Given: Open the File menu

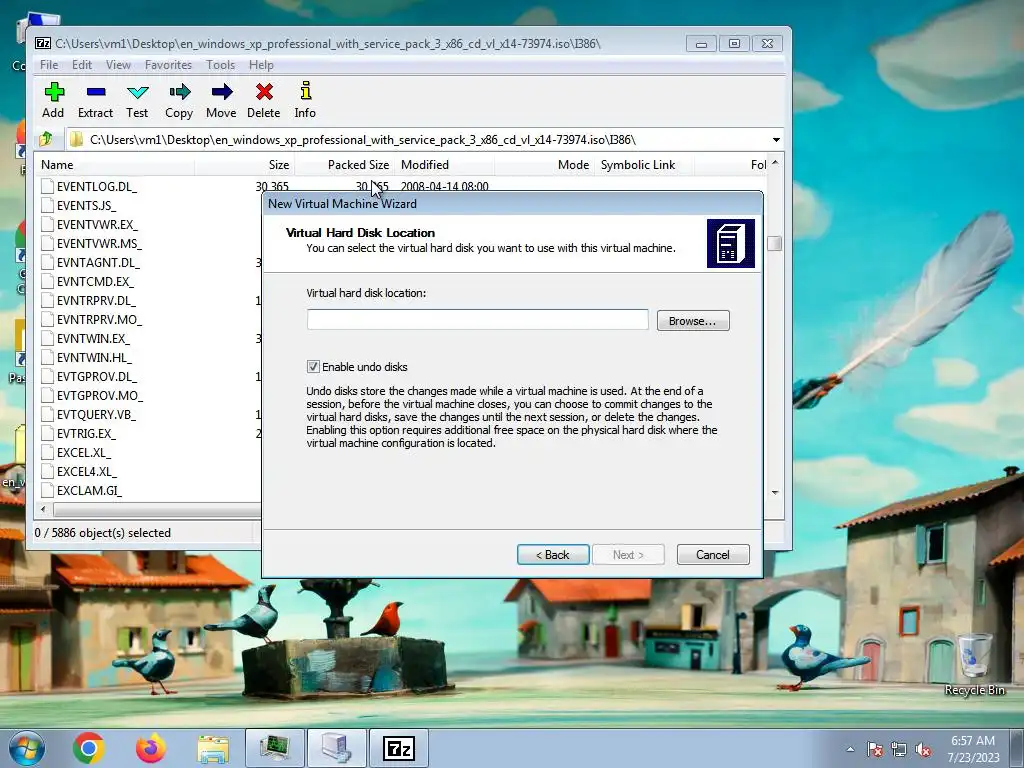Looking at the screenshot, I should [x=49, y=65].
